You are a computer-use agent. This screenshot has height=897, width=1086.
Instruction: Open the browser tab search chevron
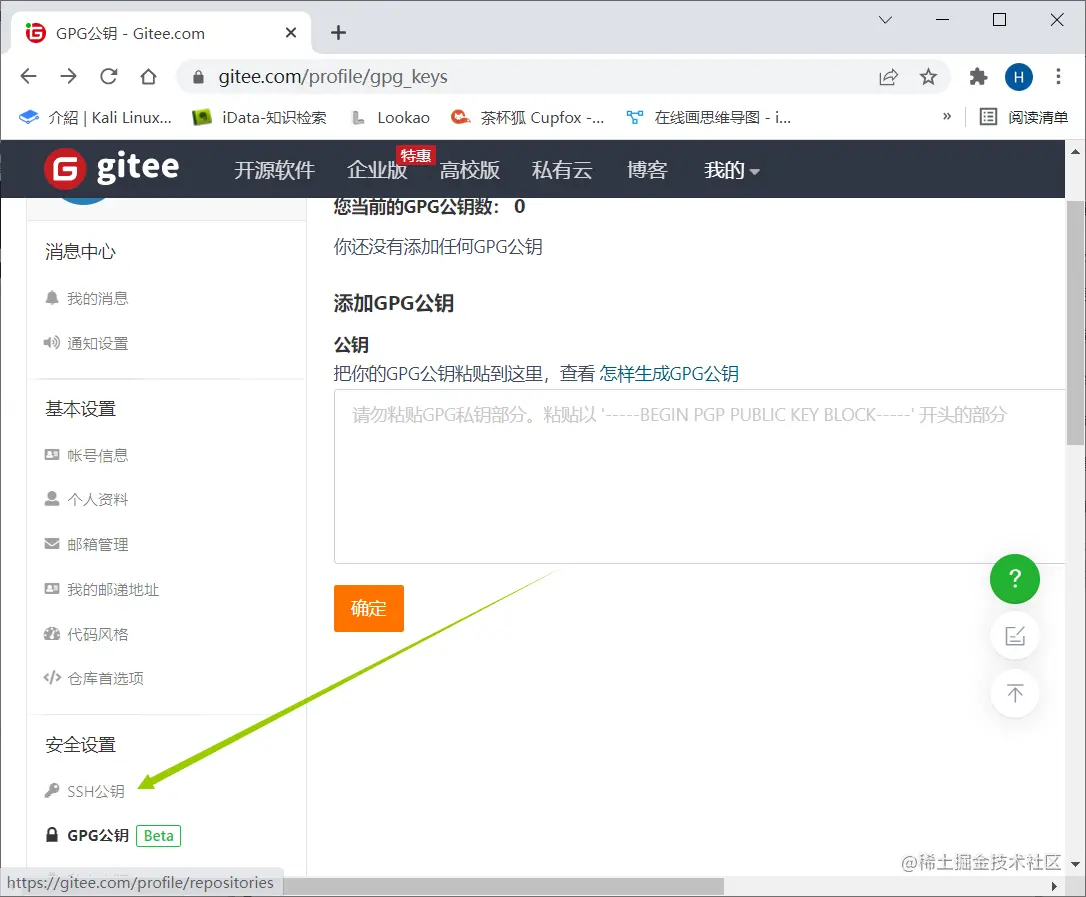(x=884, y=19)
